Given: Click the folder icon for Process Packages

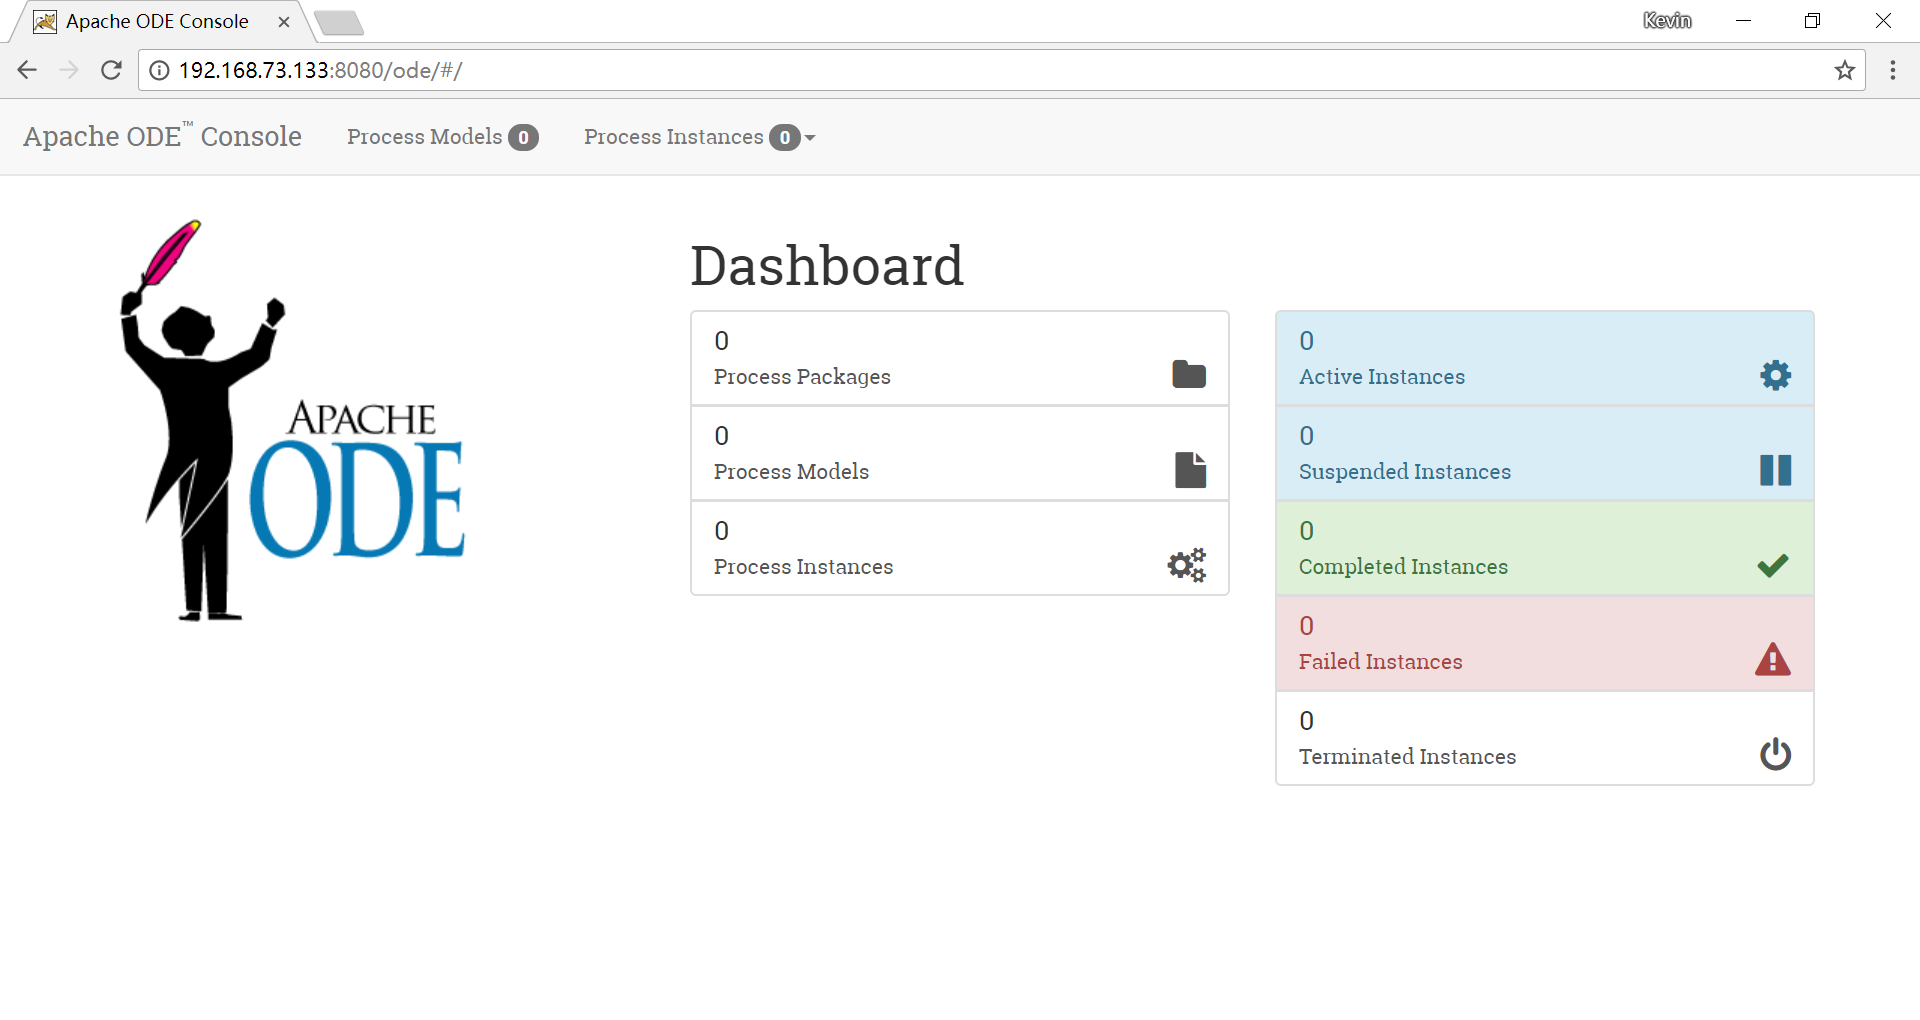Looking at the screenshot, I should point(1188,374).
